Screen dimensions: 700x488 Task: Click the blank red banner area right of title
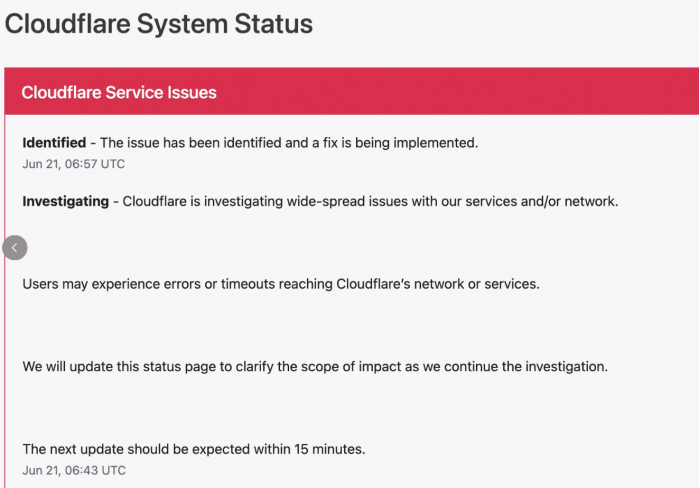450,93
